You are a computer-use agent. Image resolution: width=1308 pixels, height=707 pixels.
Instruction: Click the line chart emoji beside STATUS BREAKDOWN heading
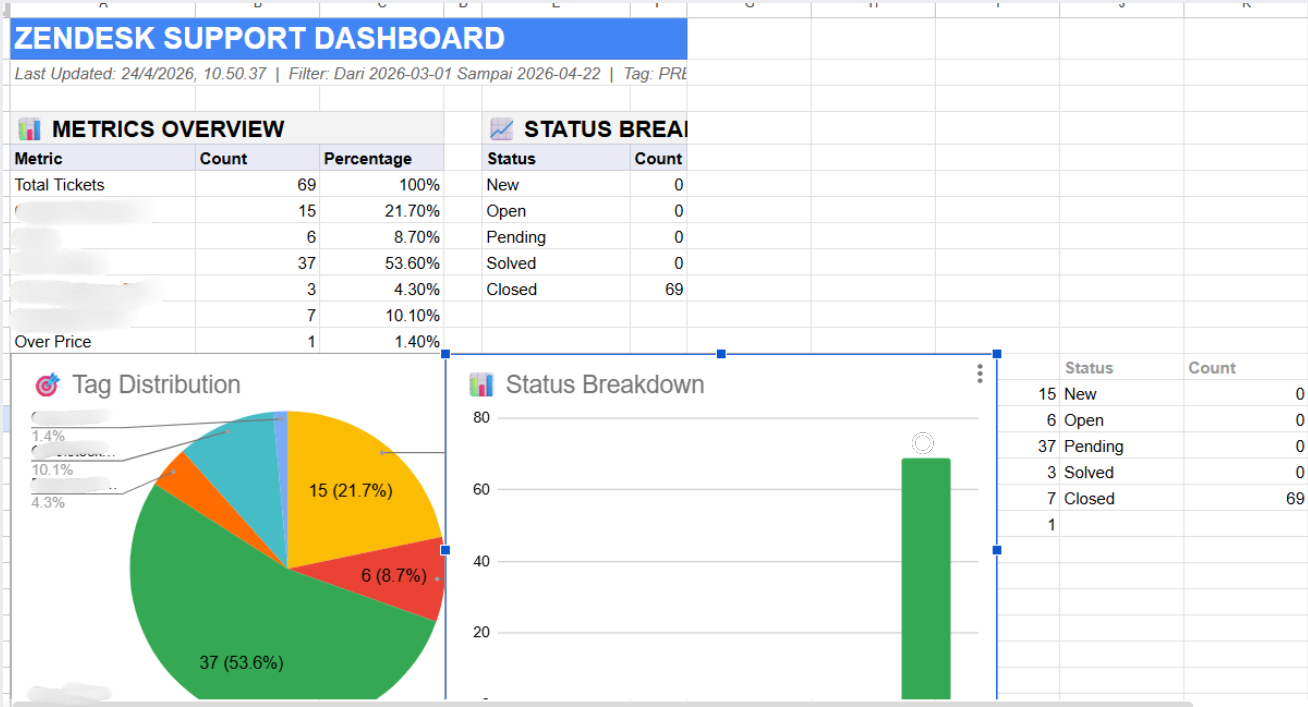502,129
